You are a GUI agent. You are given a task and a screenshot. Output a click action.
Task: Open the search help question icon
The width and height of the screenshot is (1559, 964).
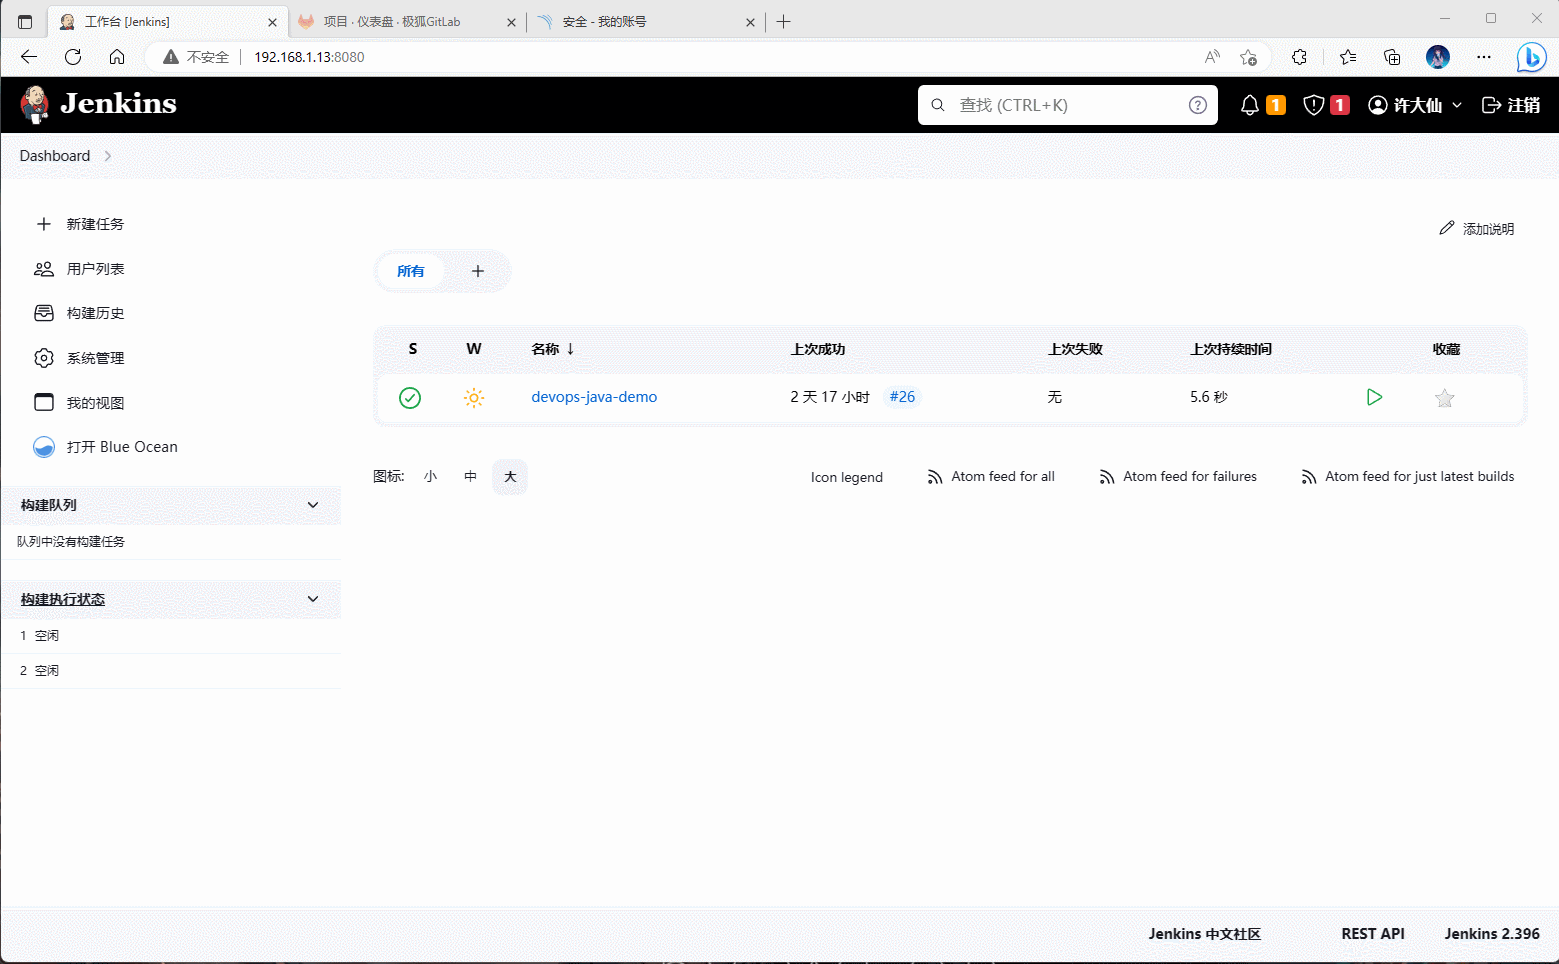click(1197, 105)
